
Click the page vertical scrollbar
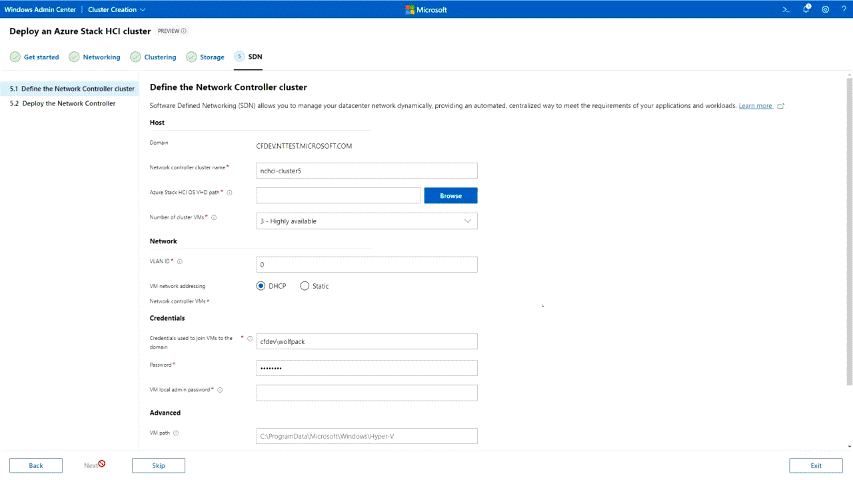coord(849,231)
